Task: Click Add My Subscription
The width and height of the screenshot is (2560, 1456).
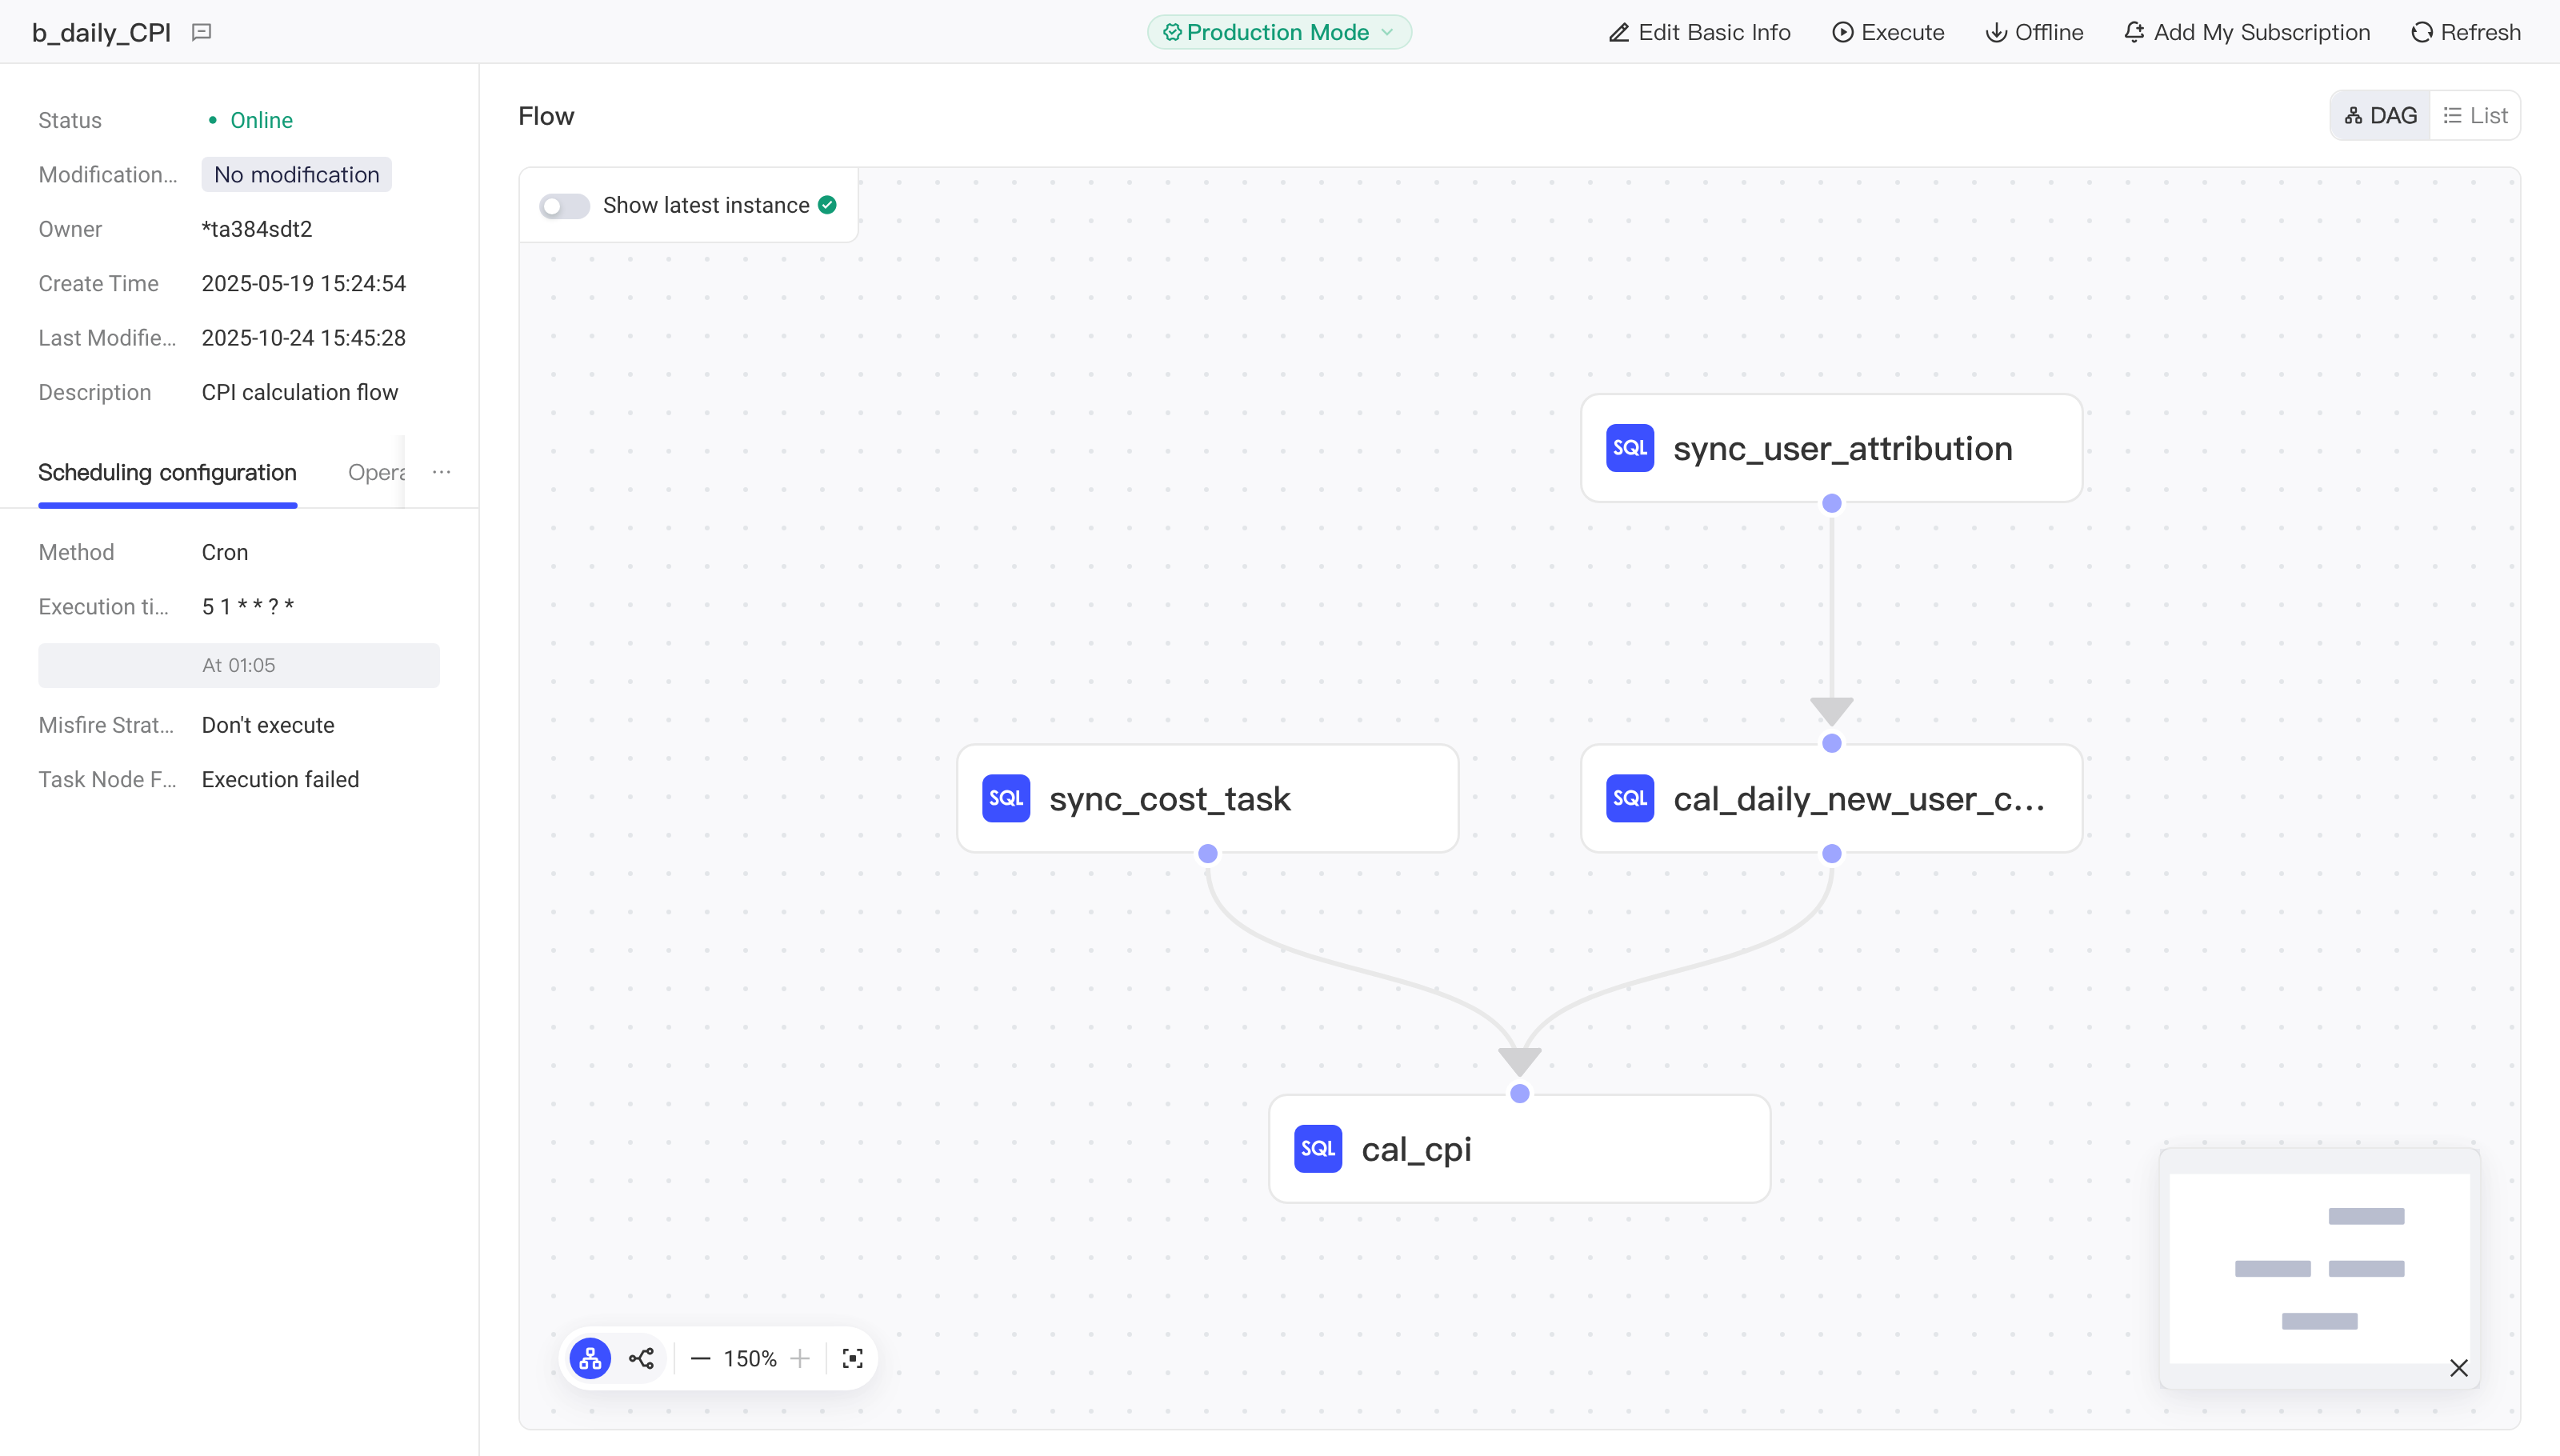Action: tap(2247, 32)
